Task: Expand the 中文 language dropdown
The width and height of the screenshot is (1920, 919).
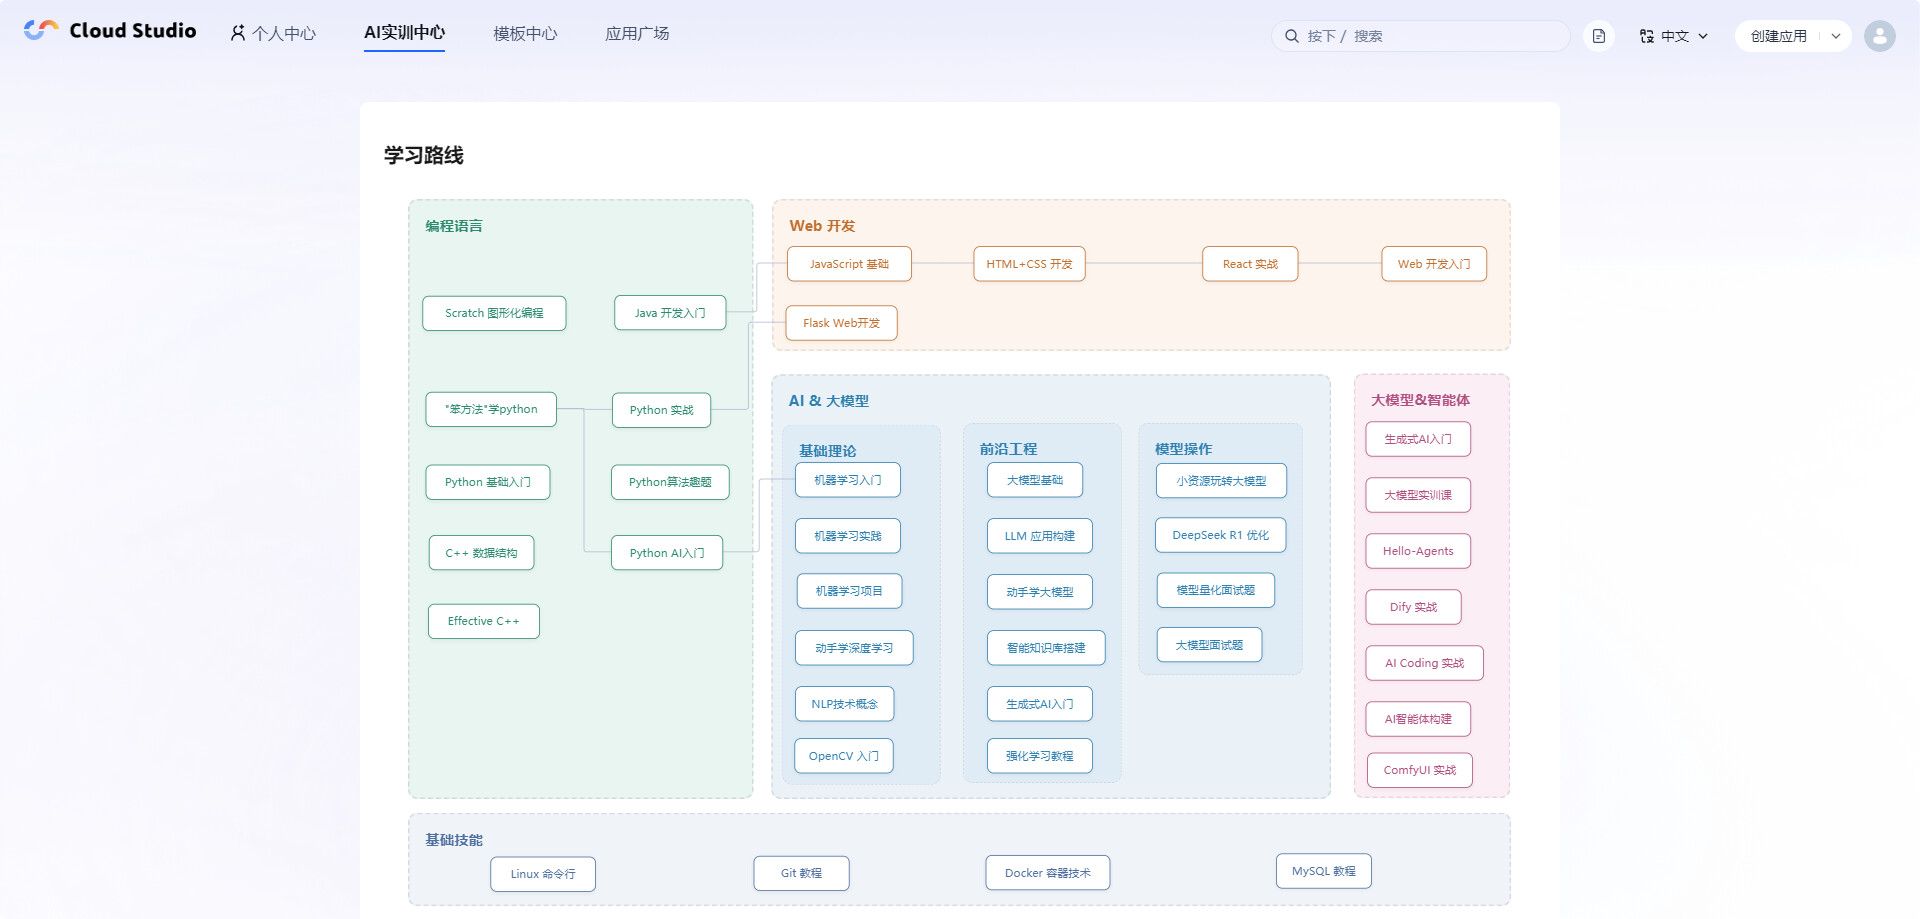Action: tap(1674, 36)
